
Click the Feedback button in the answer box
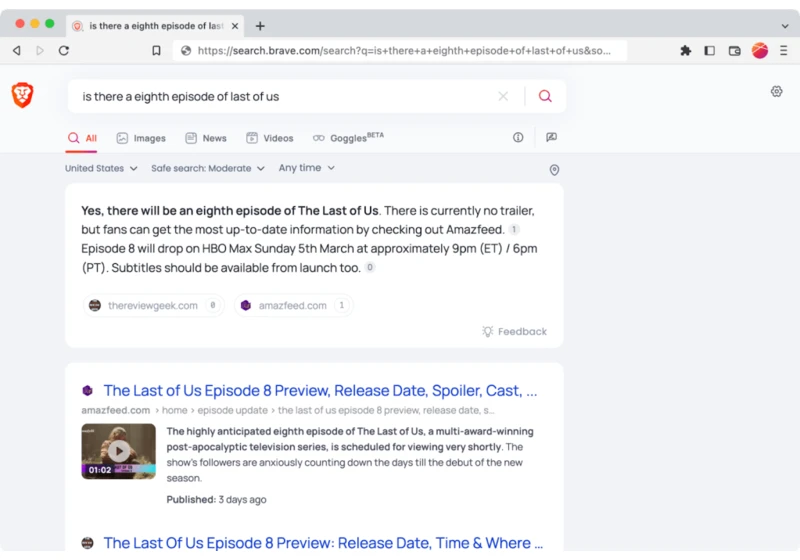pos(514,332)
